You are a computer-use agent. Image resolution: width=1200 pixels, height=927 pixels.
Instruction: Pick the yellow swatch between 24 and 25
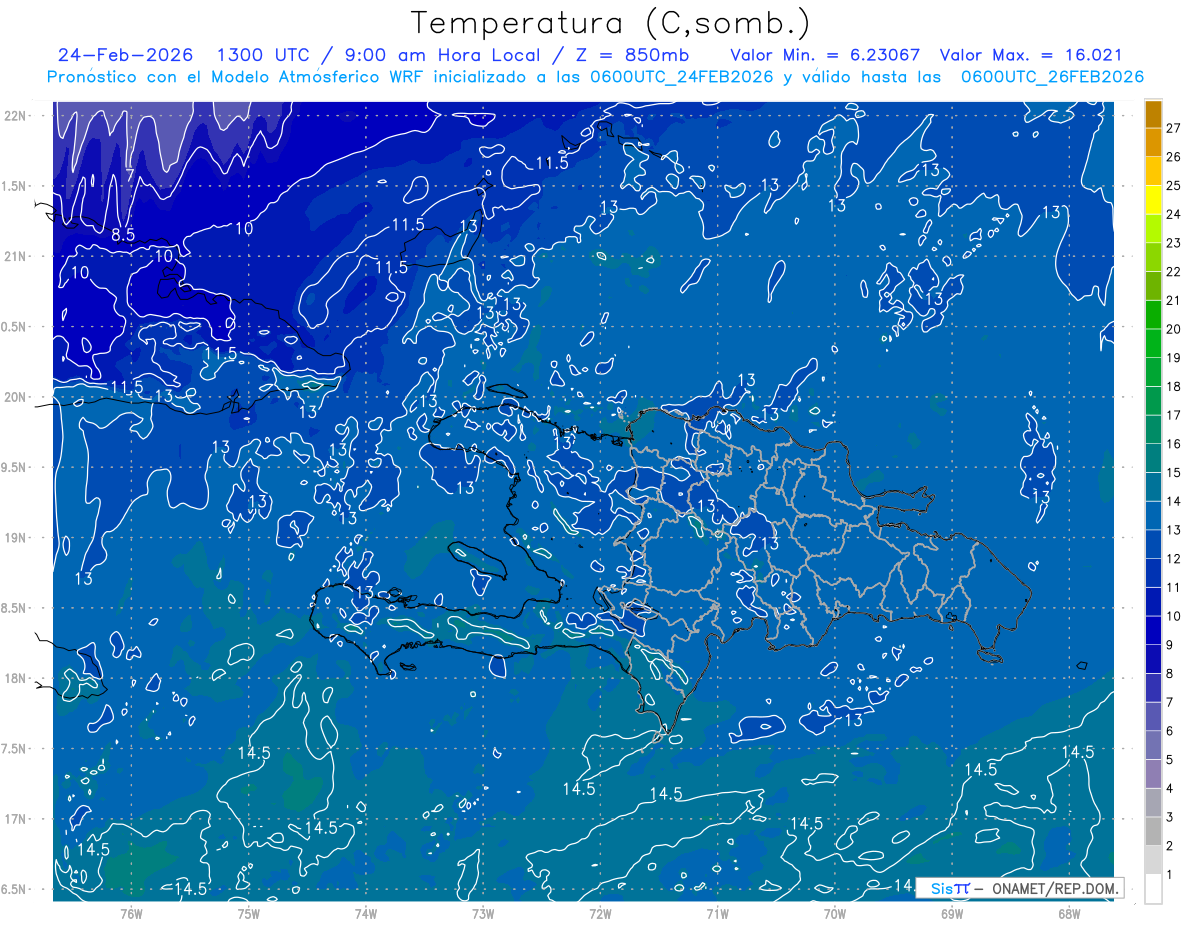pos(1153,200)
